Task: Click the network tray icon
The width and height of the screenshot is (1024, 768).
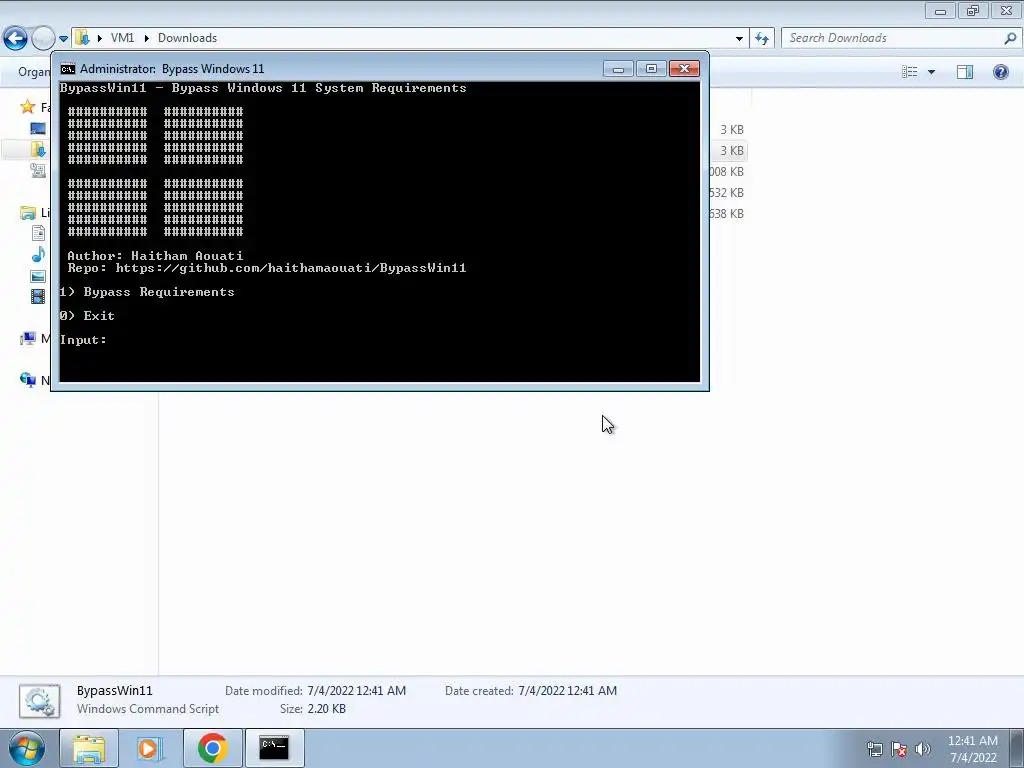Action: (x=874, y=749)
